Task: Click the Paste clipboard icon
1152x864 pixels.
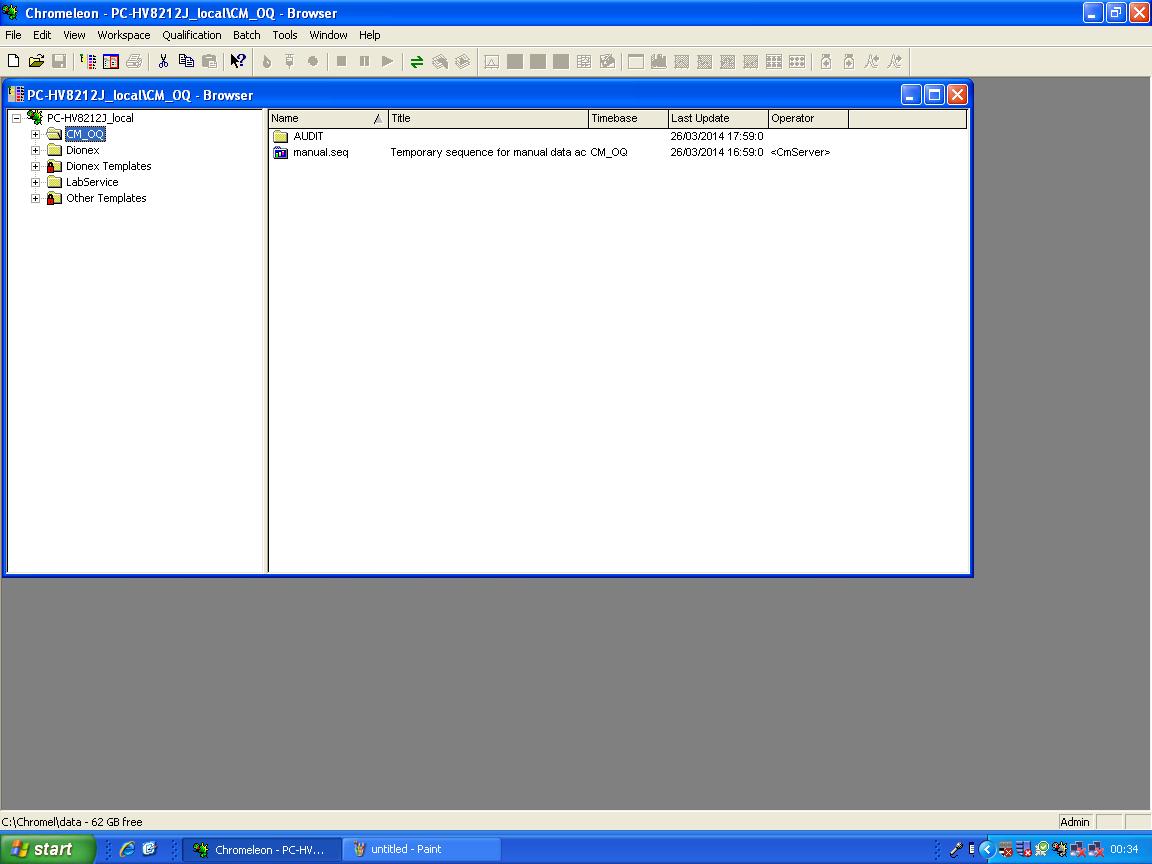Action: click(209, 62)
